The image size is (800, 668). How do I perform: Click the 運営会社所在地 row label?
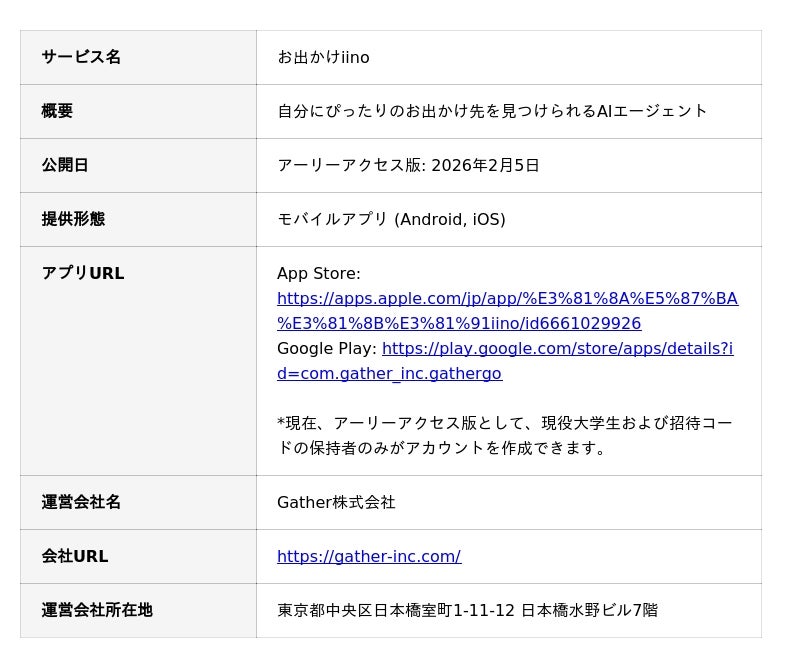[x=97, y=611]
